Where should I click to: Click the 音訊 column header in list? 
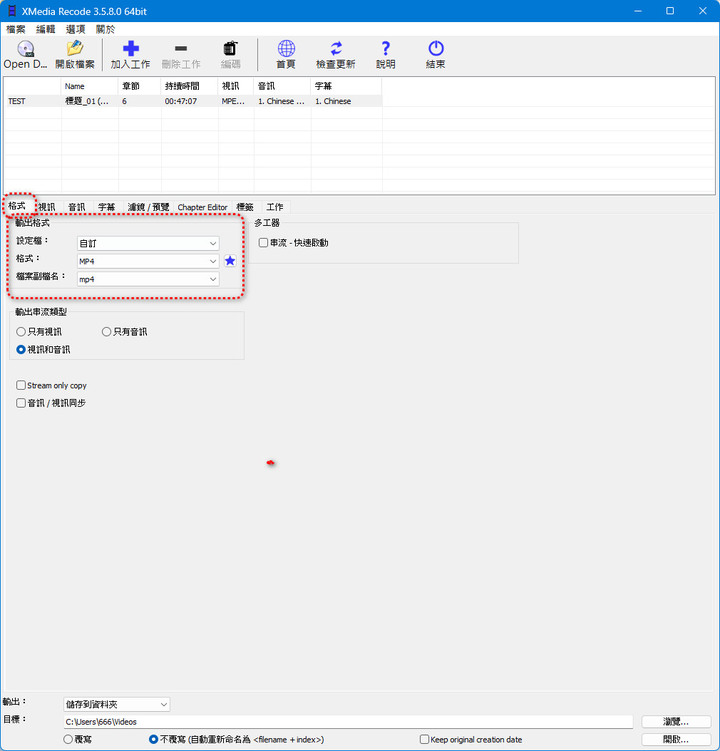click(283, 86)
